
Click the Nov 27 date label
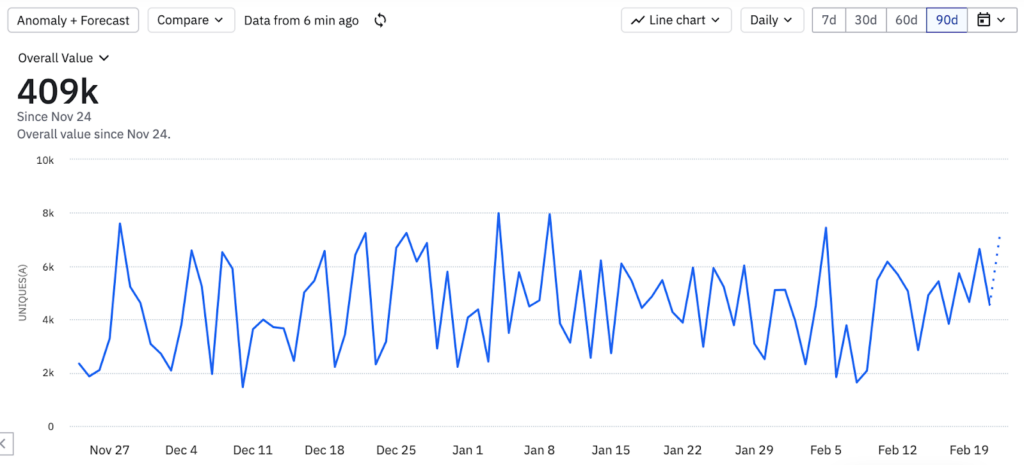click(110, 450)
